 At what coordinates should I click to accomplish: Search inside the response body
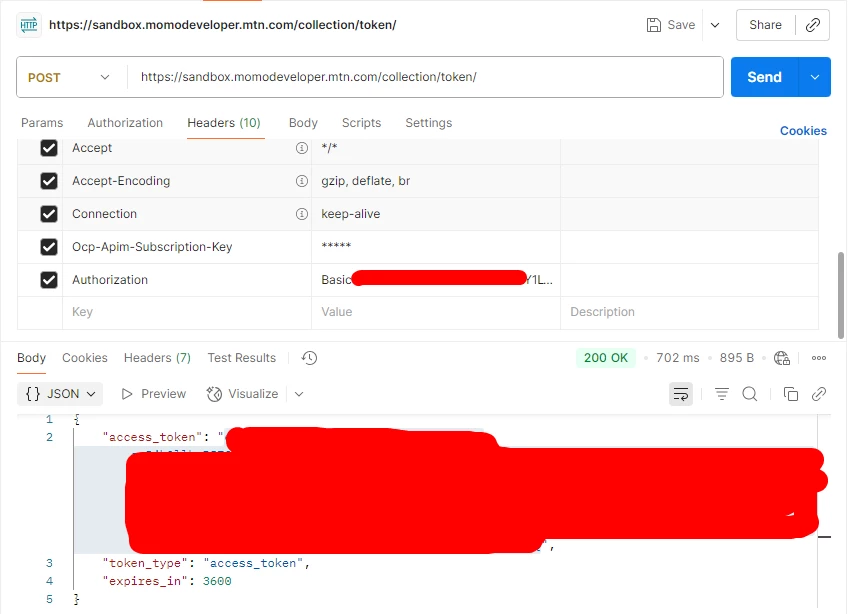750,394
